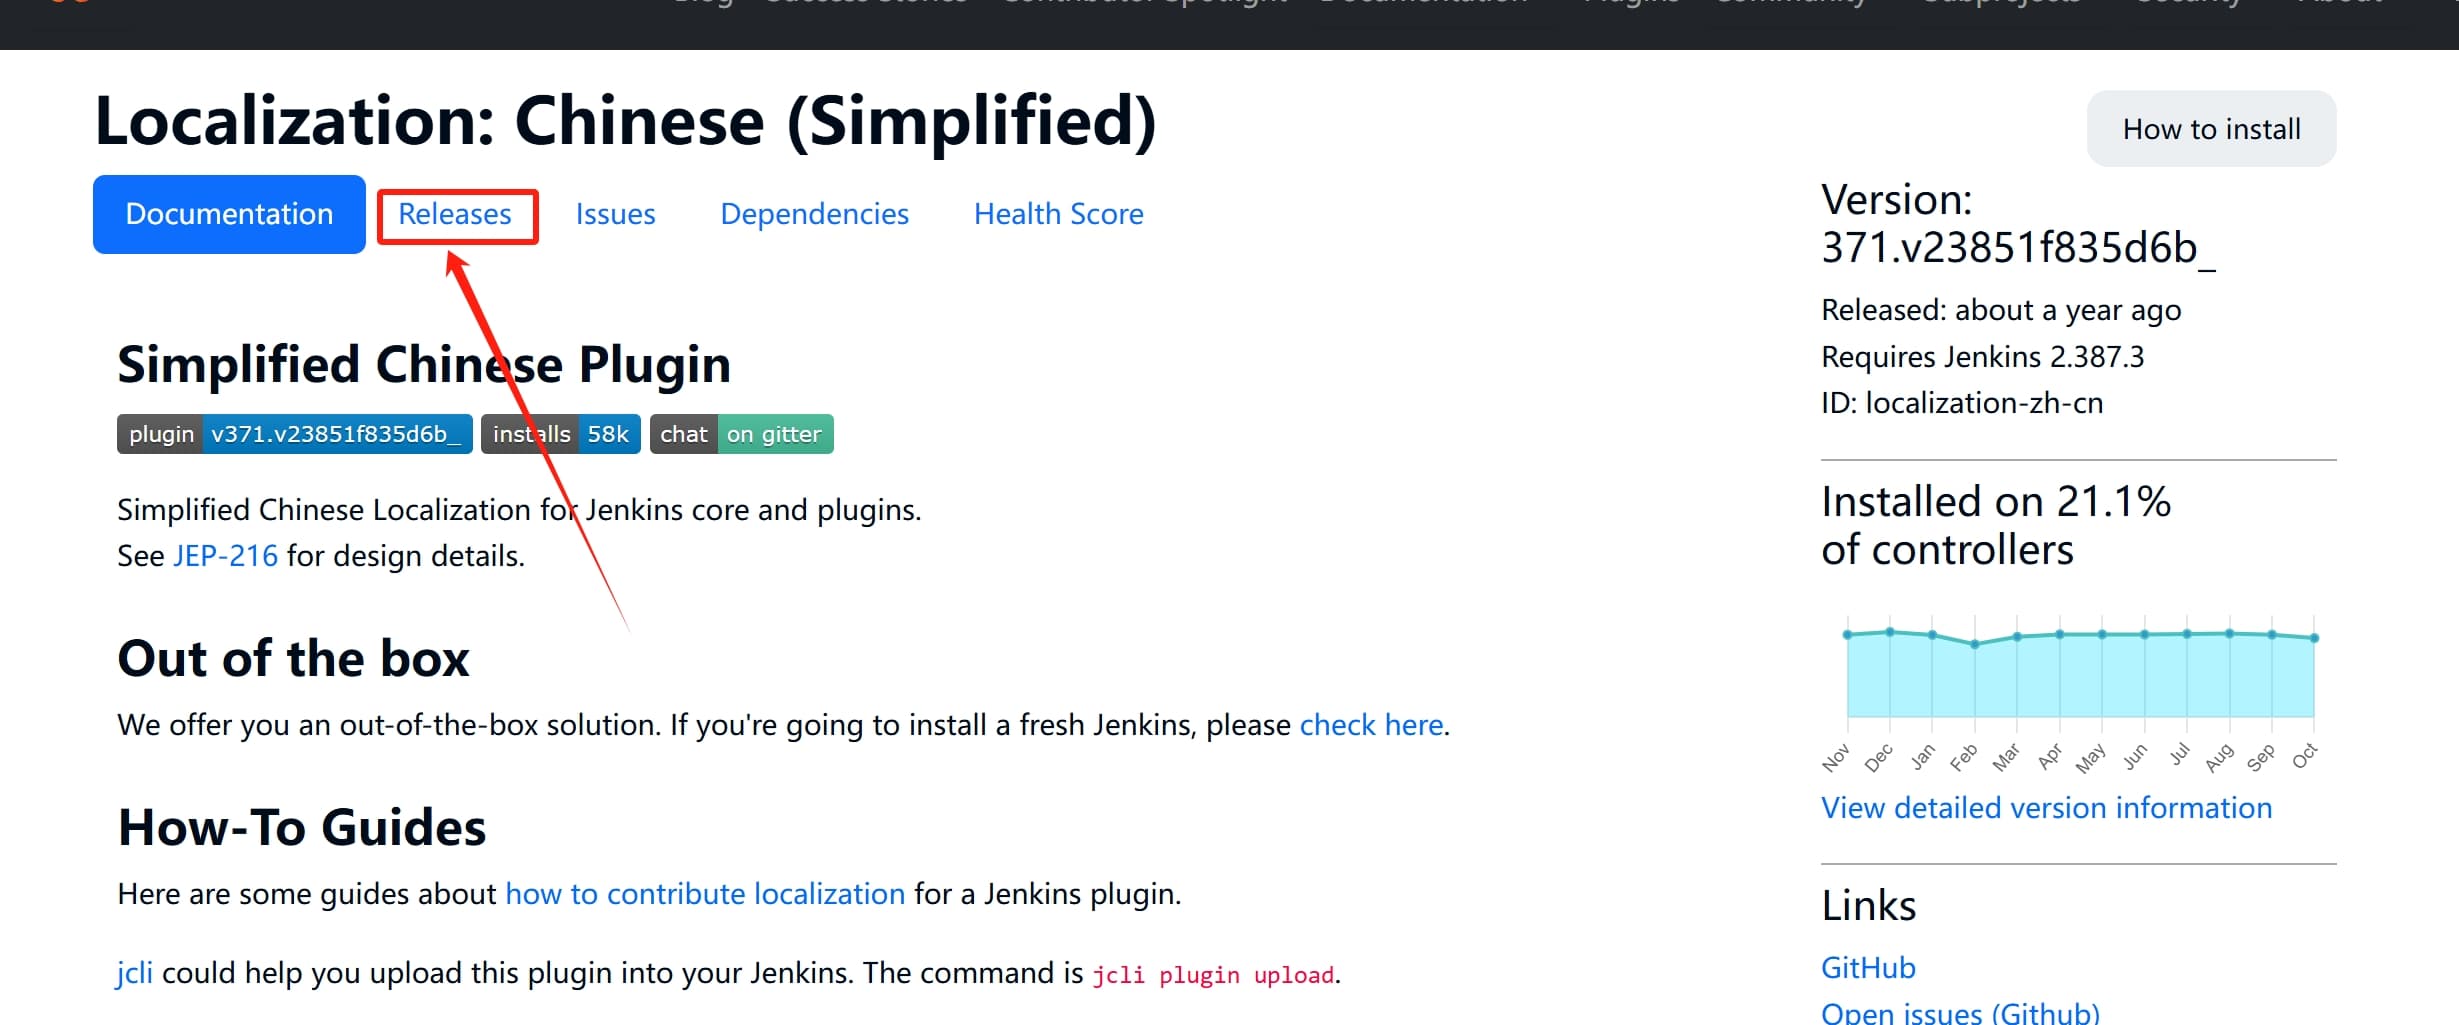Follow the JEP-216 link
2459x1025 pixels.
point(225,556)
